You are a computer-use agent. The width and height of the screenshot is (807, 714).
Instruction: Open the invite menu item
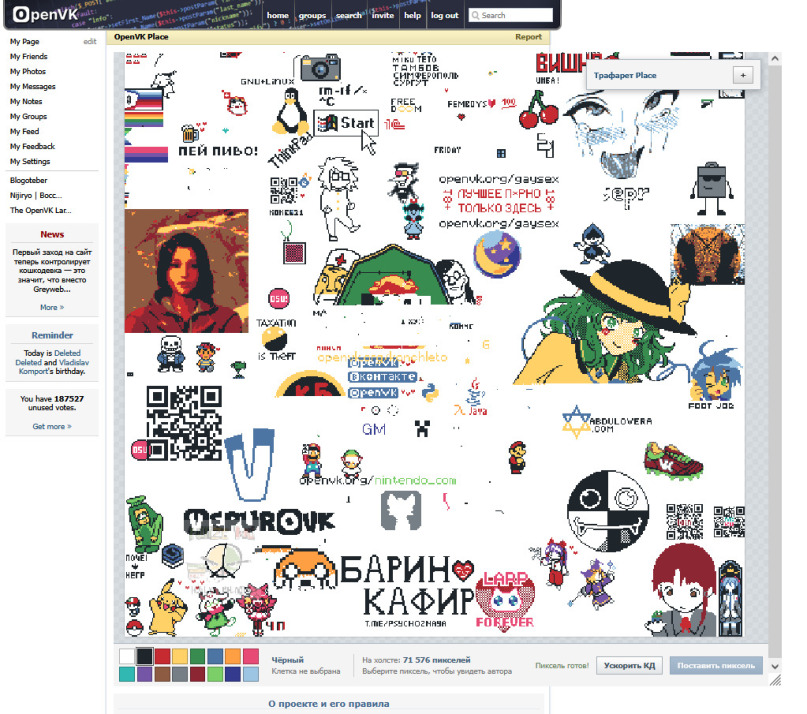point(383,15)
